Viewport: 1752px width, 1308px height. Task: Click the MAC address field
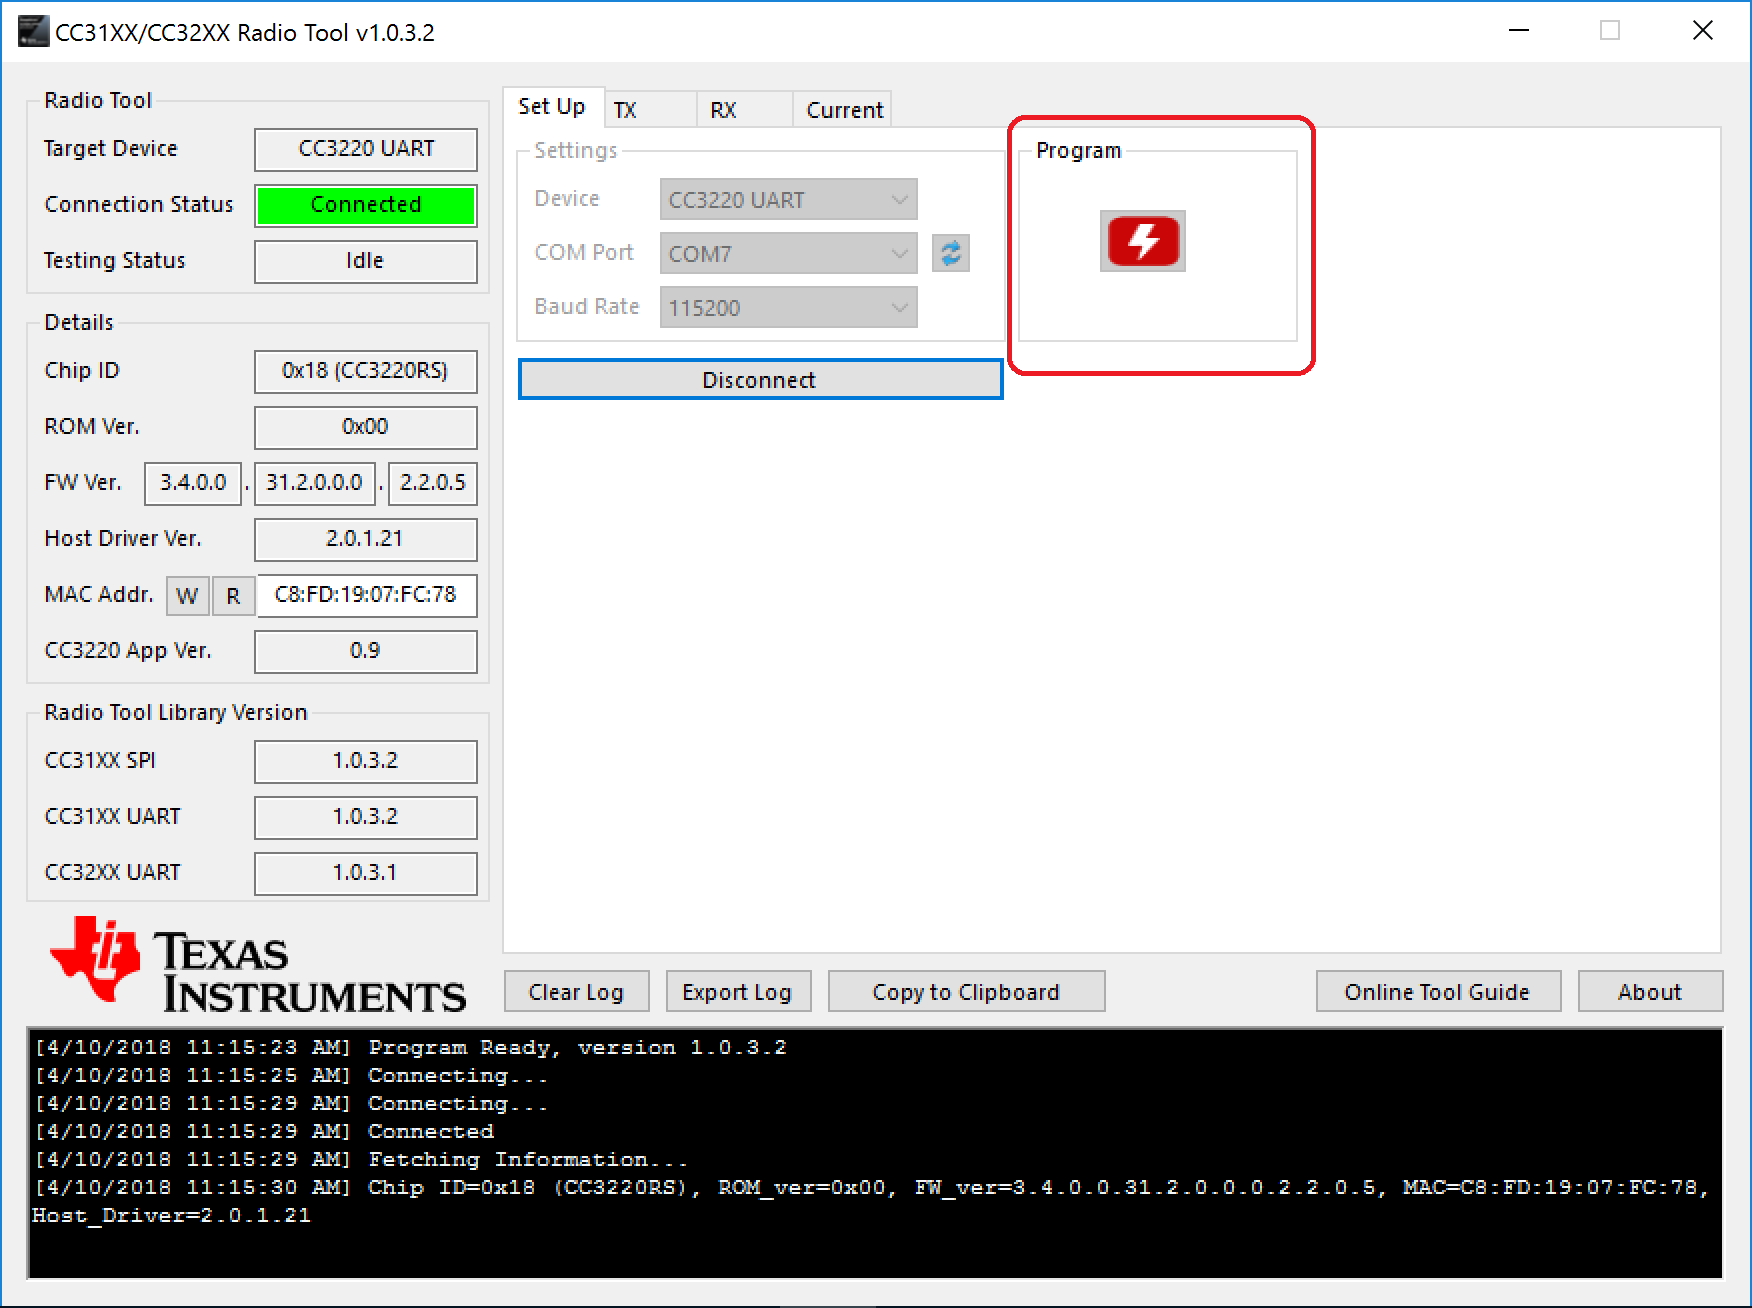(366, 595)
